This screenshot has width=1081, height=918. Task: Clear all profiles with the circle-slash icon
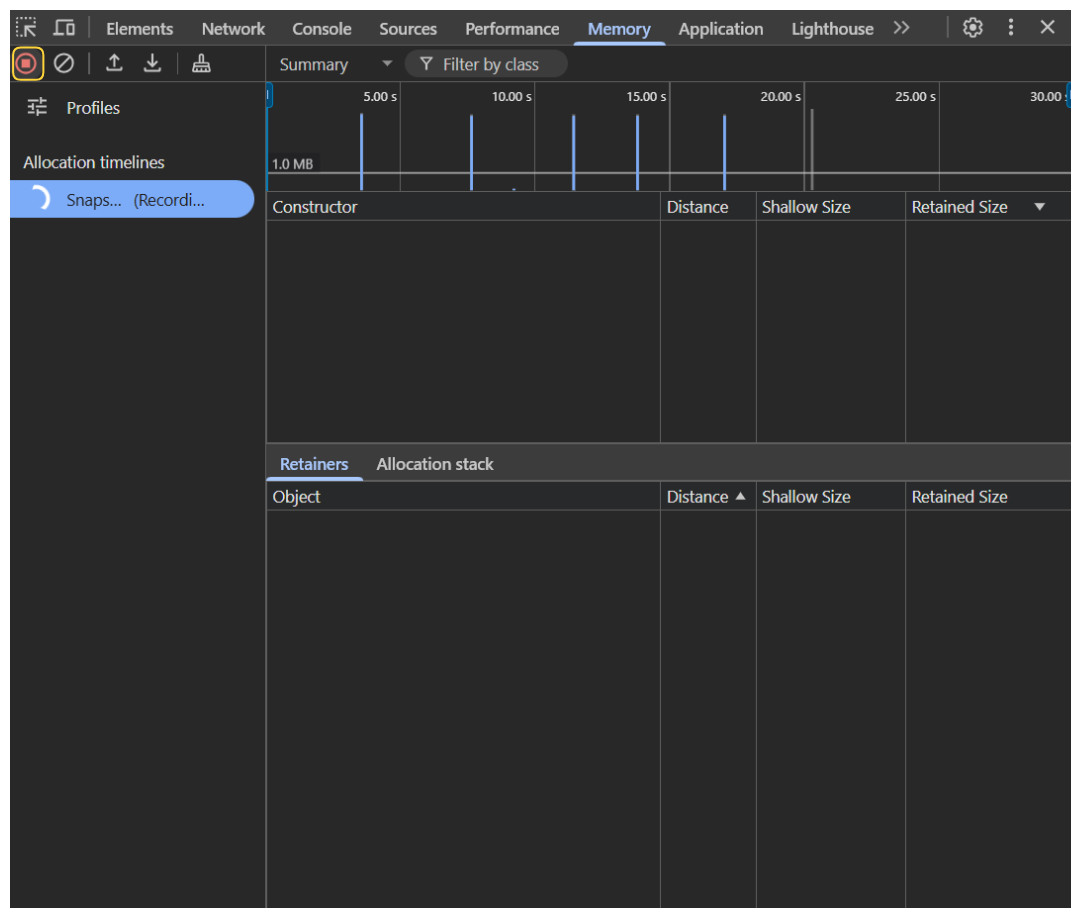[64, 64]
